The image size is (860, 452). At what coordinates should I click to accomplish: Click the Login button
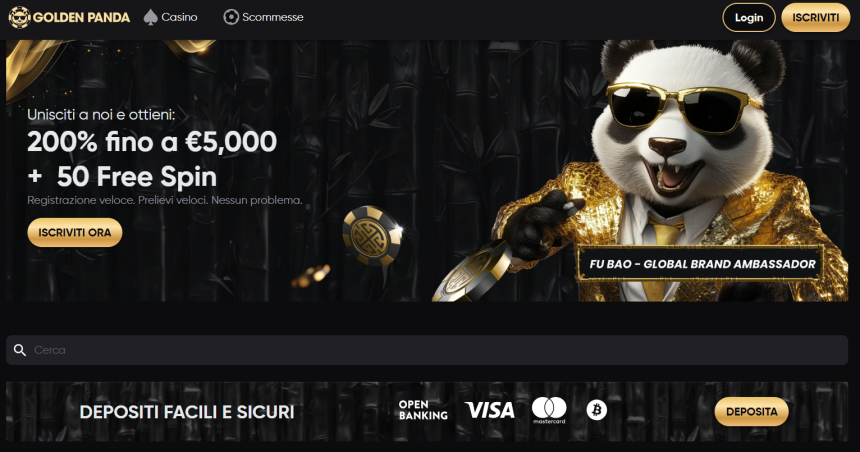coord(749,18)
